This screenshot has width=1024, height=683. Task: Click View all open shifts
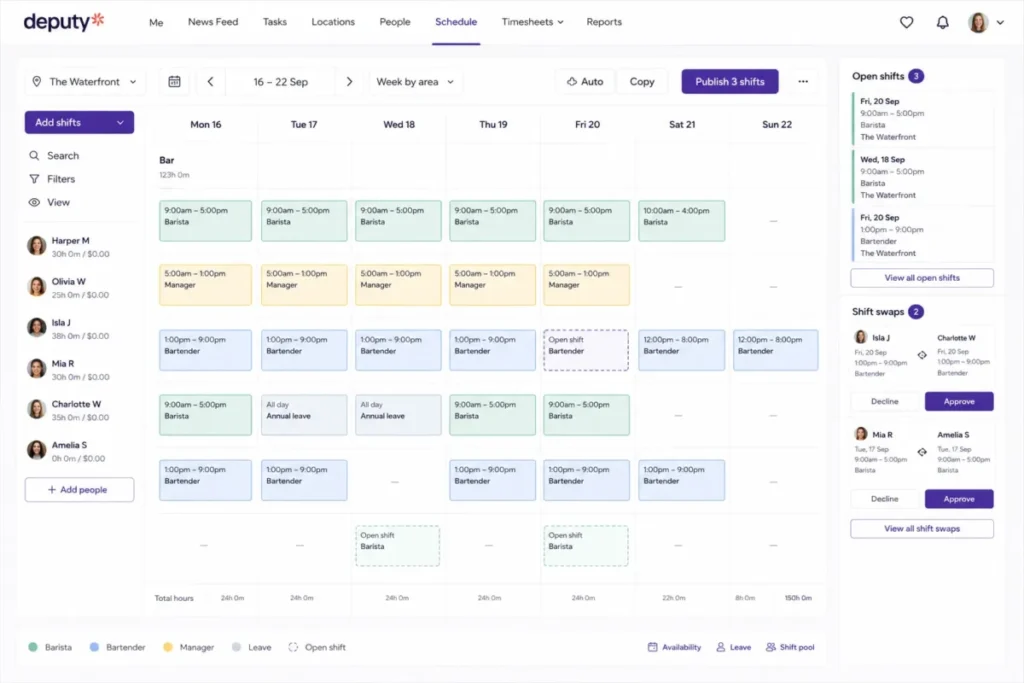tap(921, 278)
